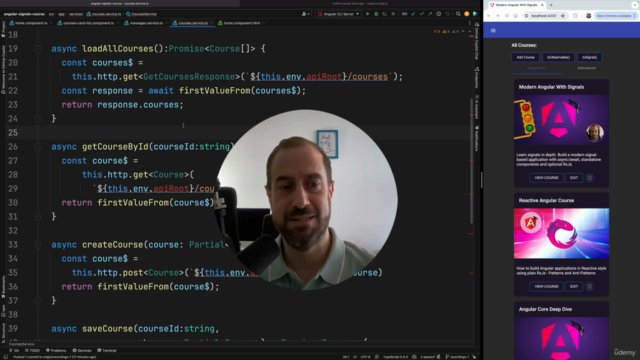Switch to home.component.html editor tab

[x=241, y=23]
